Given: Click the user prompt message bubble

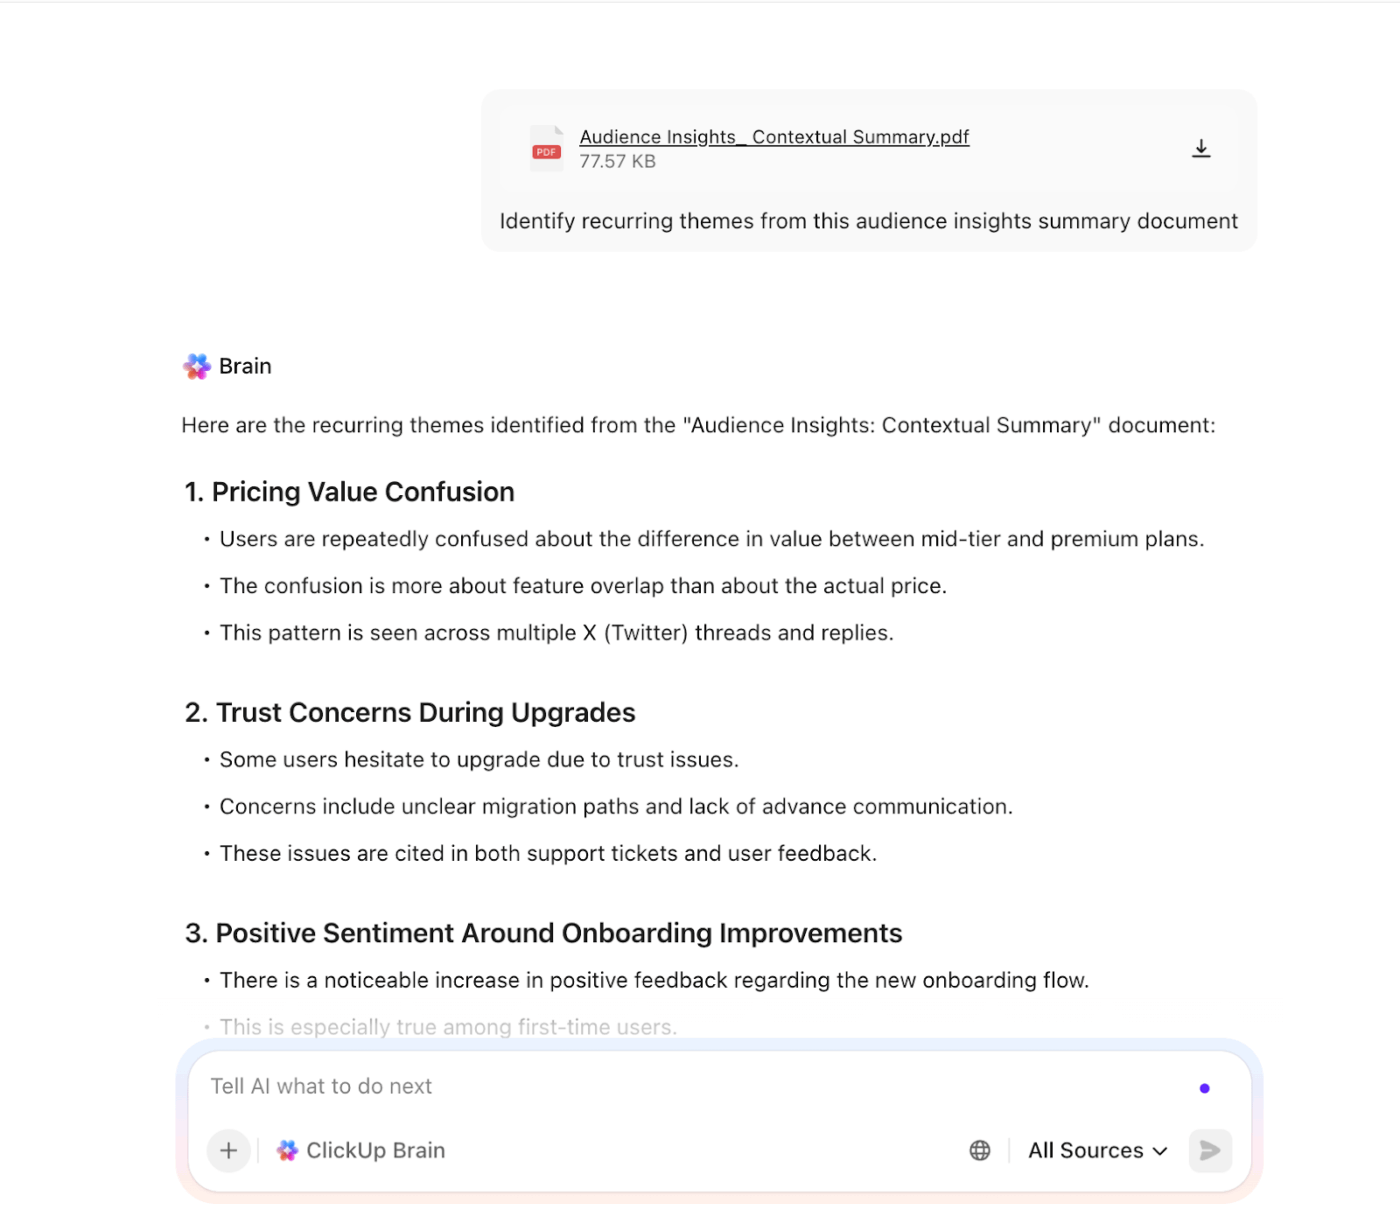Looking at the screenshot, I should click(x=868, y=221).
